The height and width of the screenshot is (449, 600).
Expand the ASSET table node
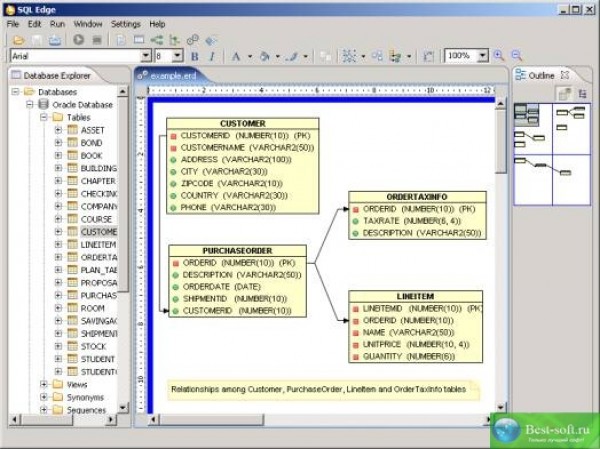[x=58, y=130]
